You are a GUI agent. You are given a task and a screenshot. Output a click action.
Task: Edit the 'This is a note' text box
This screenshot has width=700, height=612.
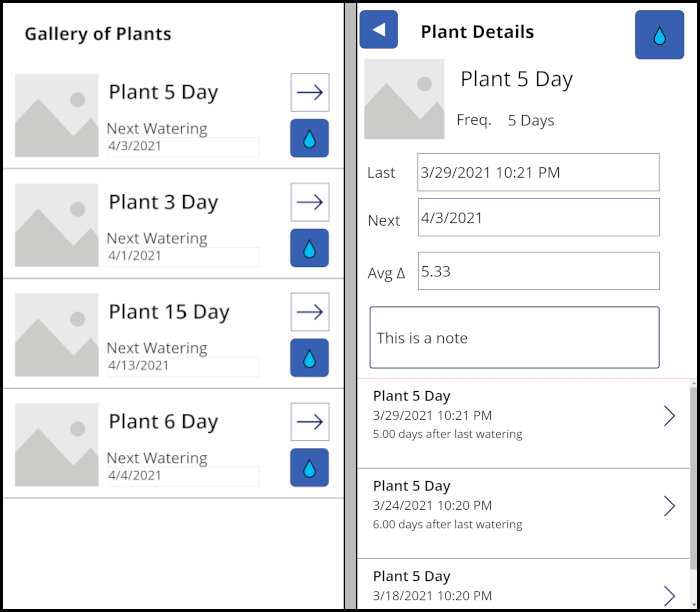click(514, 338)
